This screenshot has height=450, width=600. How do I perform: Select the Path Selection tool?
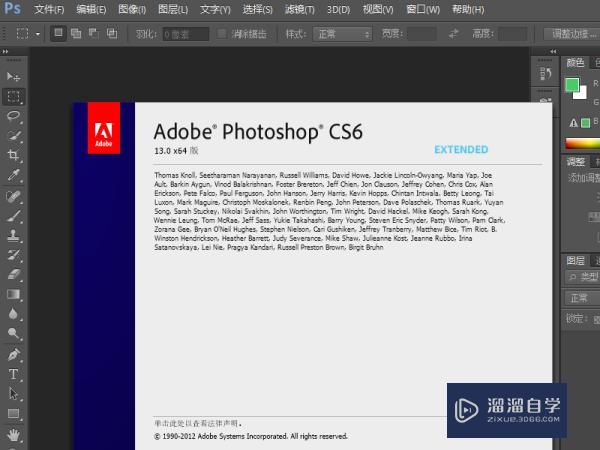14,394
